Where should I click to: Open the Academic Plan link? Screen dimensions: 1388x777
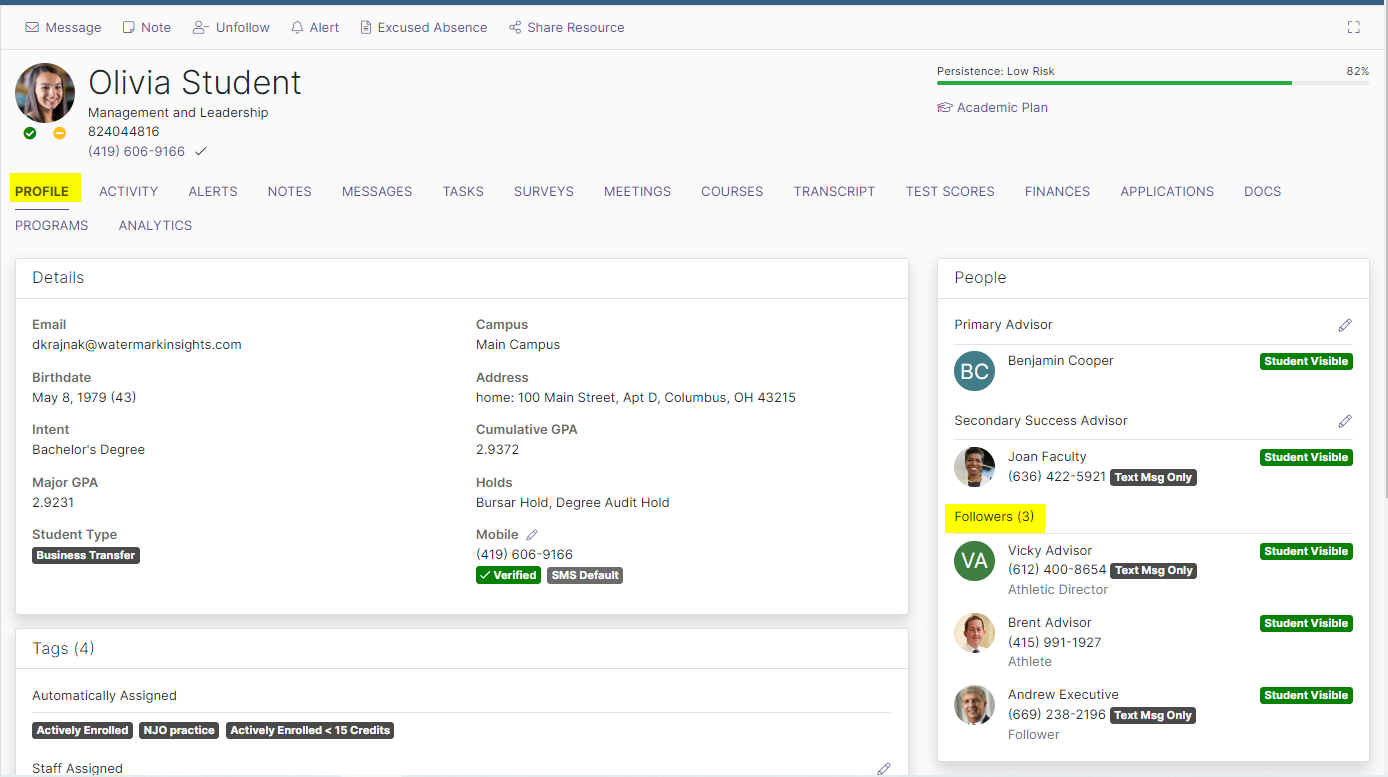(x=1002, y=108)
